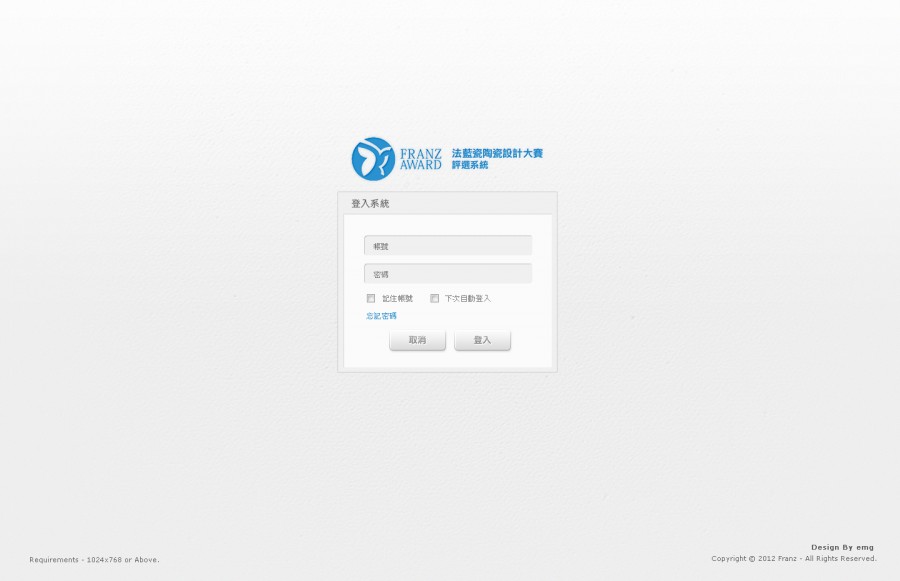Click inside the 密碼 password field
Screen dimensions: 900x581
pyautogui.click(x=447, y=273)
